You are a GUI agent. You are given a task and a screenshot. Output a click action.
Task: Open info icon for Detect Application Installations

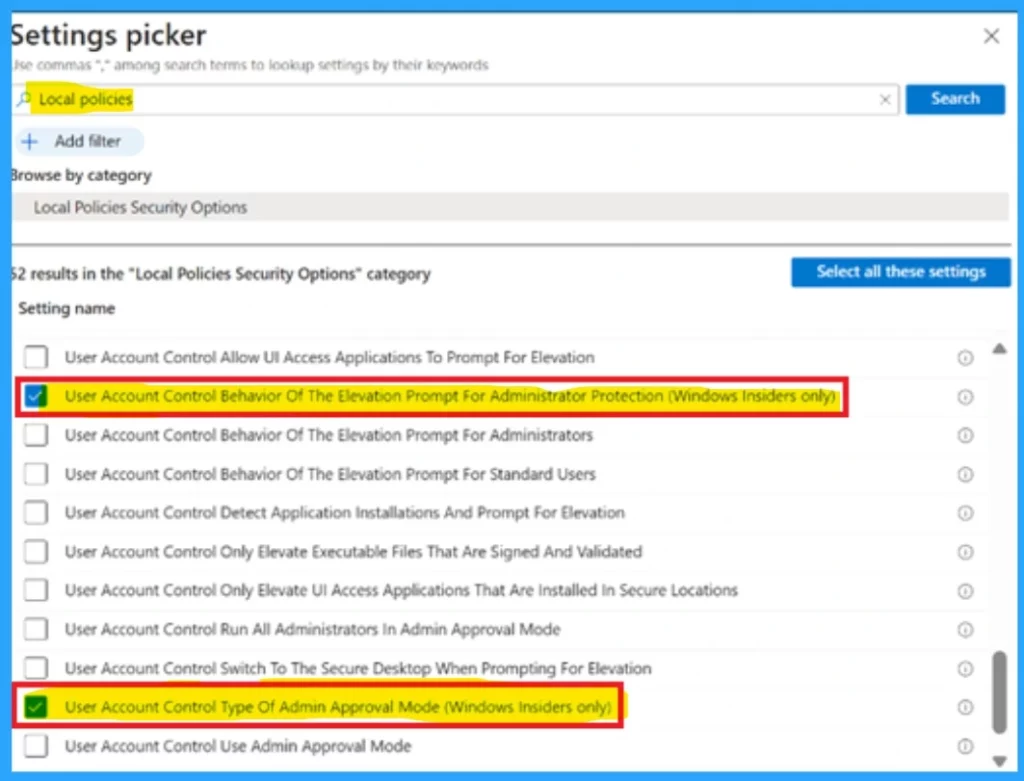point(965,513)
